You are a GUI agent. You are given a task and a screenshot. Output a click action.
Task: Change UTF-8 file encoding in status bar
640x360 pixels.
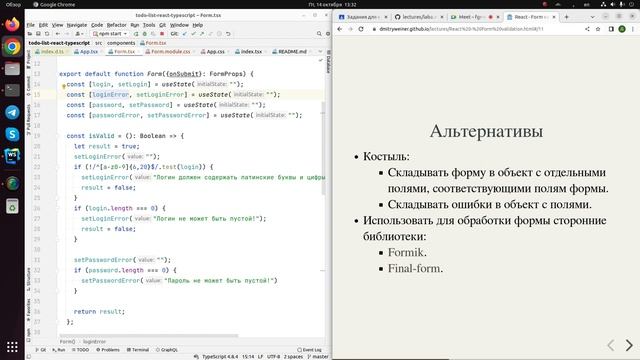pos(273,357)
